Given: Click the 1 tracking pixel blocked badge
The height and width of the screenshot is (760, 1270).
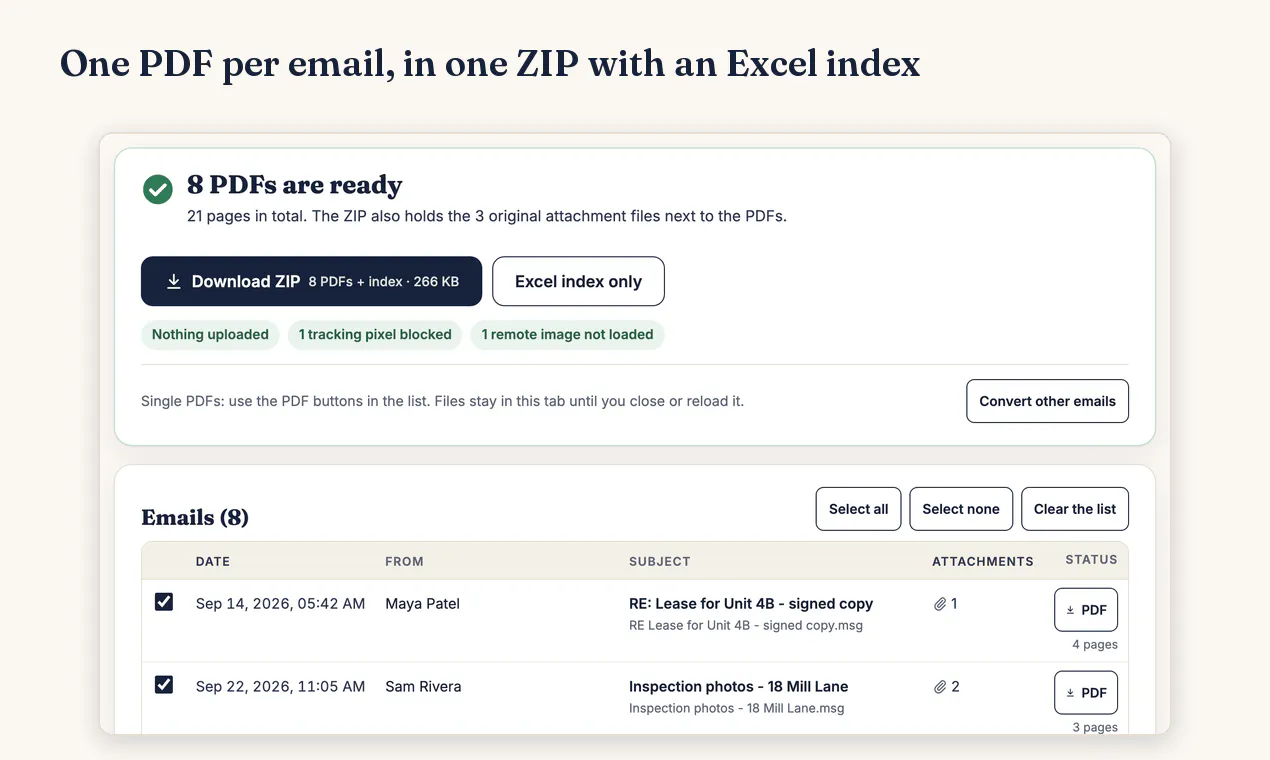Looking at the screenshot, I should pyautogui.click(x=375, y=335).
